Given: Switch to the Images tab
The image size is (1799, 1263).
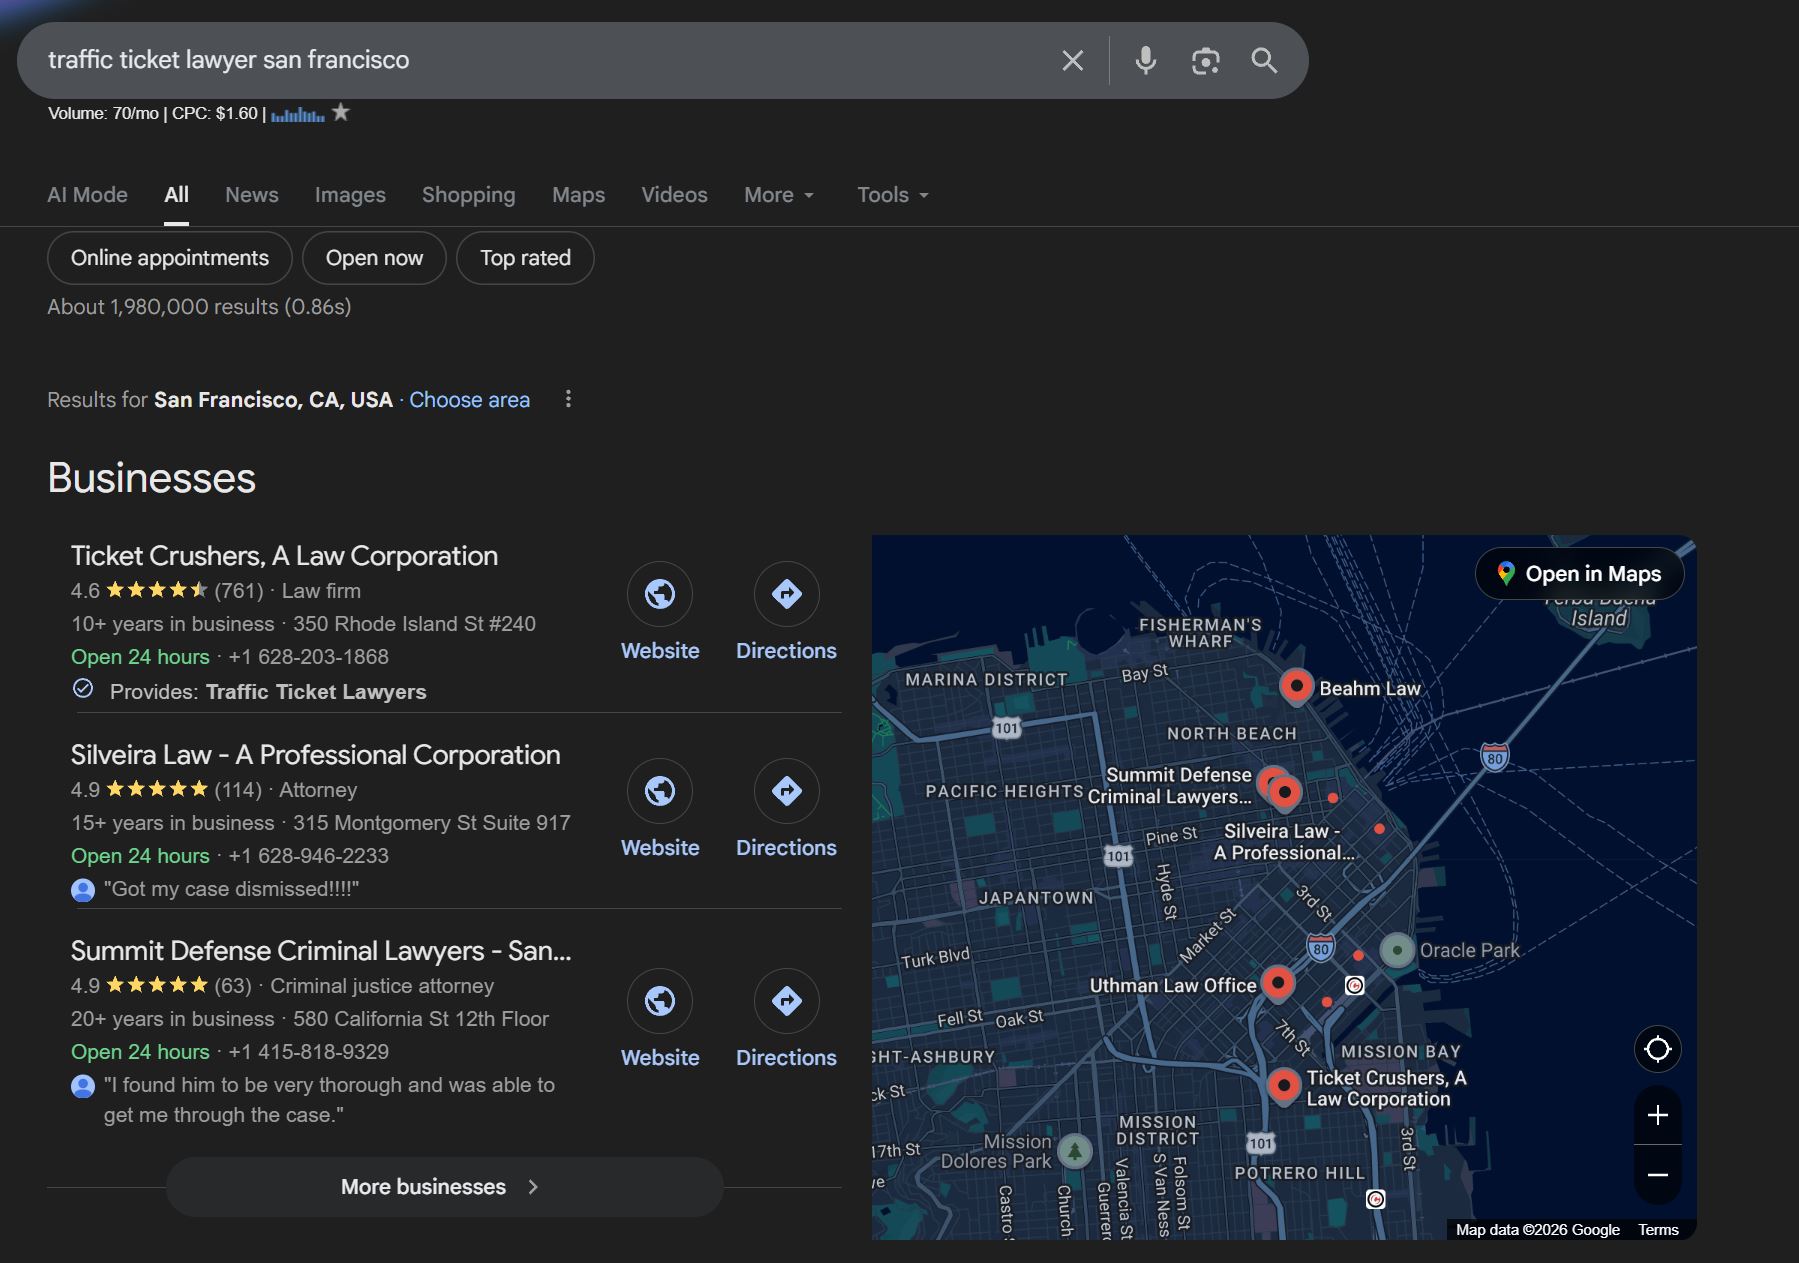Looking at the screenshot, I should click(350, 195).
